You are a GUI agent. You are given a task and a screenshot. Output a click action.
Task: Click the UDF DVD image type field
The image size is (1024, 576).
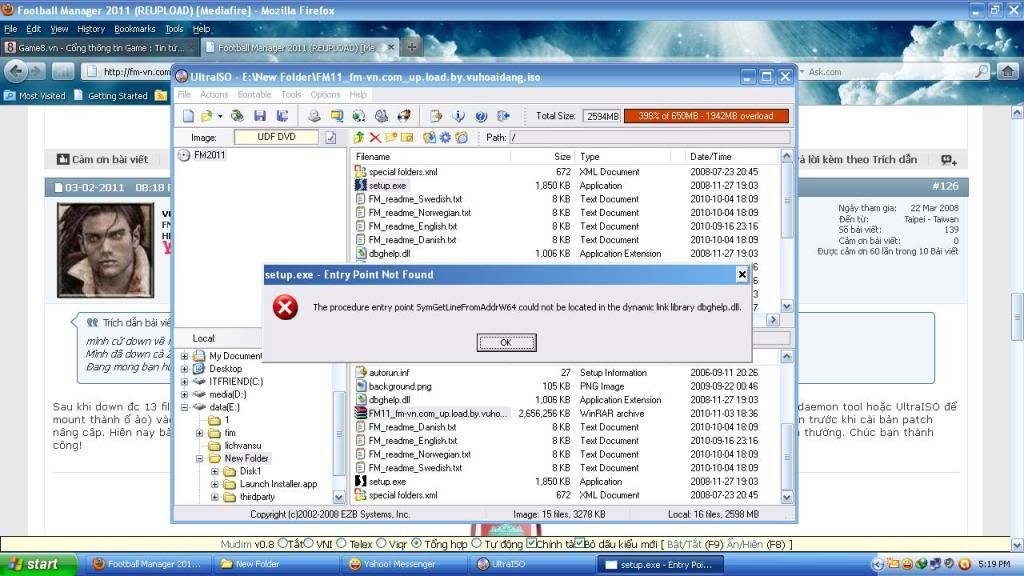tap(277, 138)
